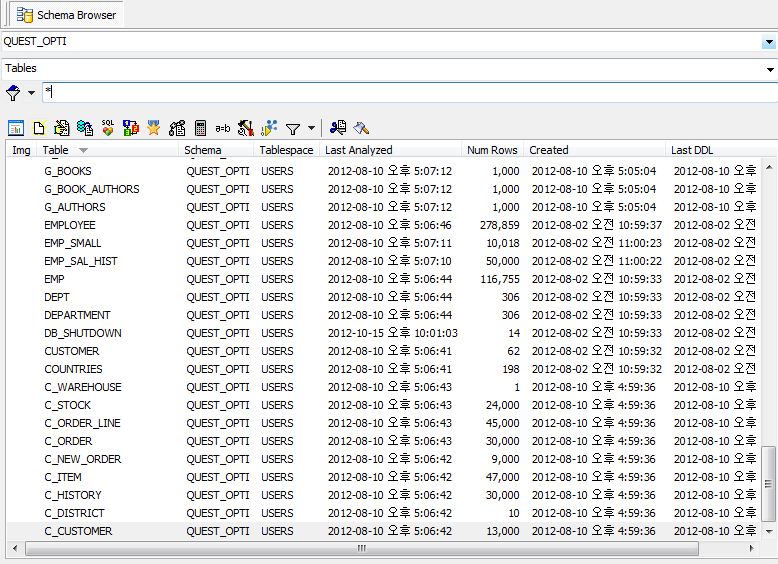
Task: Open the dropdown arrow beside the blue funnel
Action: coord(31,93)
